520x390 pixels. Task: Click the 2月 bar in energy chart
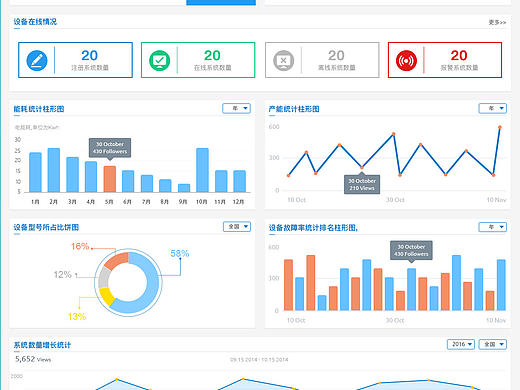54,170
